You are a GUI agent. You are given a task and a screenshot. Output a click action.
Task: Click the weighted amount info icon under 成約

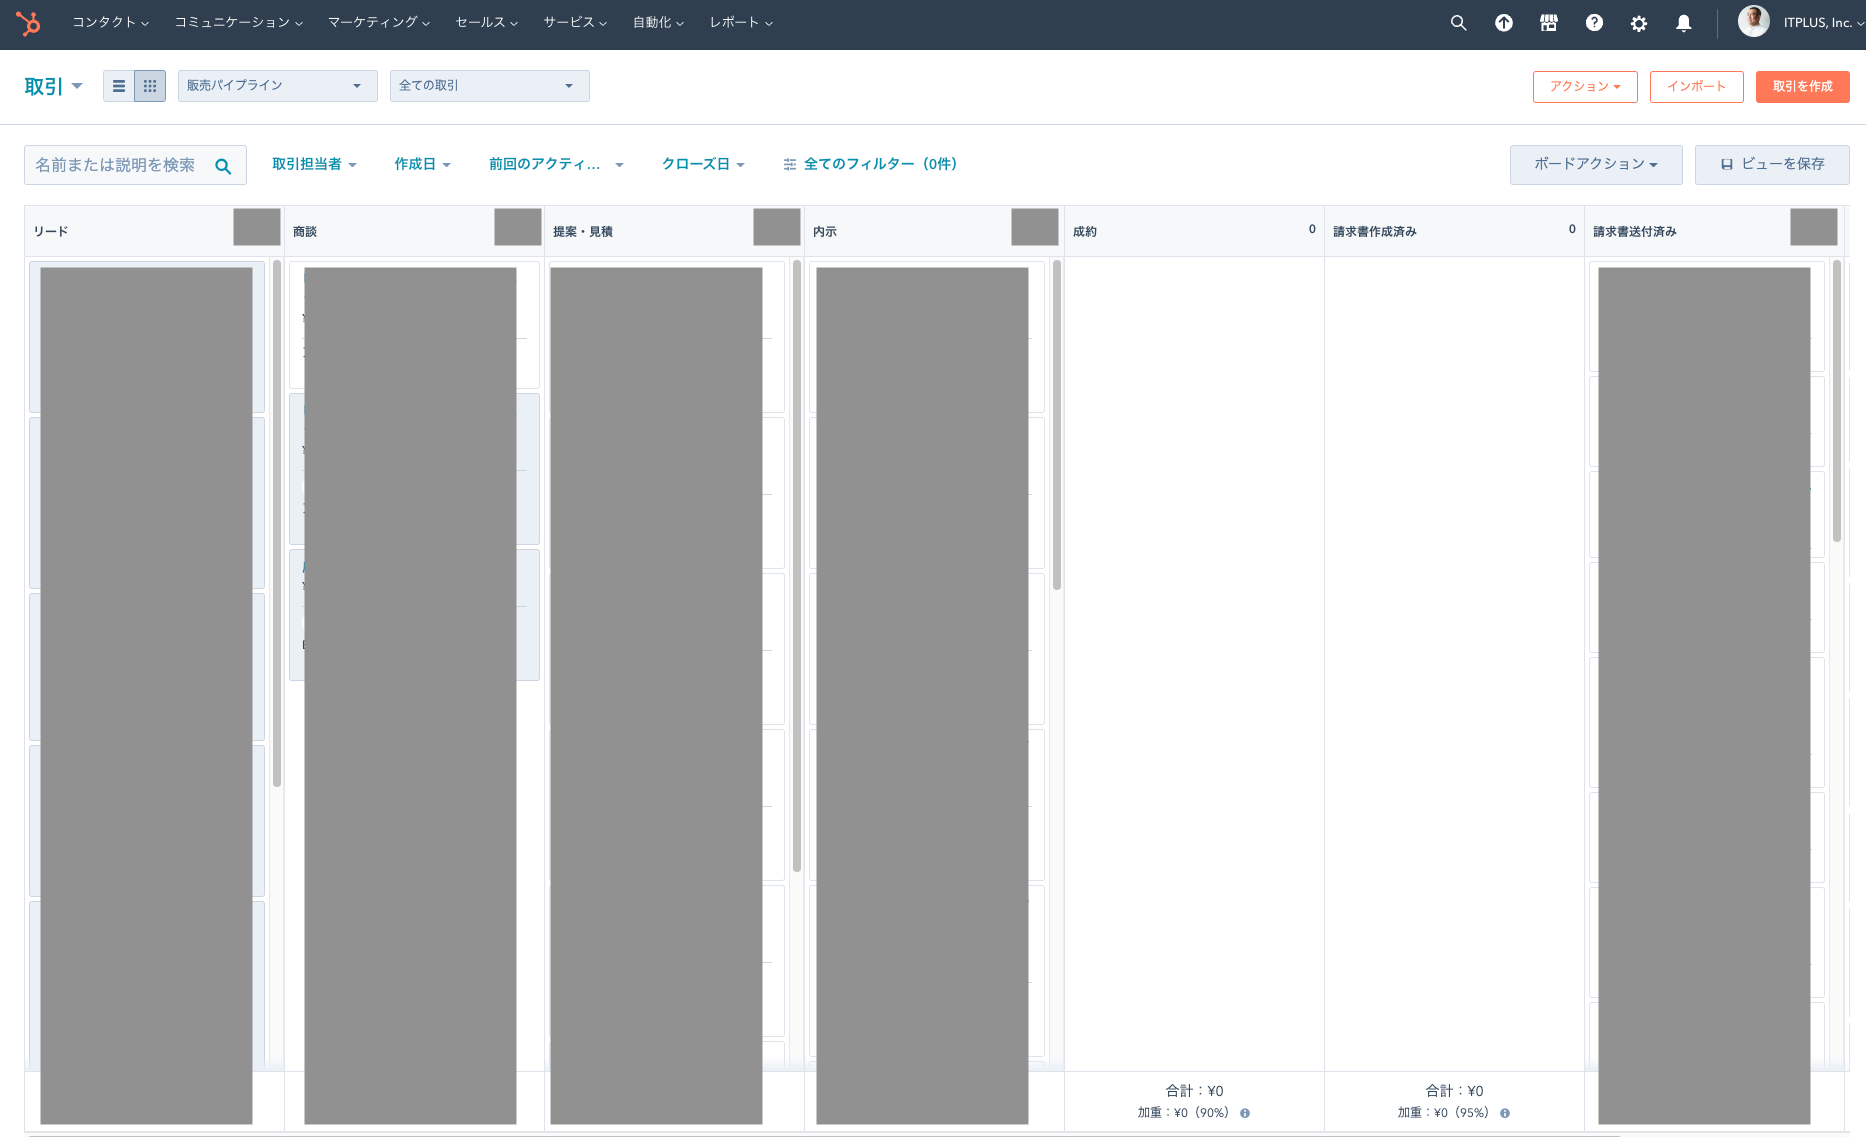[x=1245, y=1111]
